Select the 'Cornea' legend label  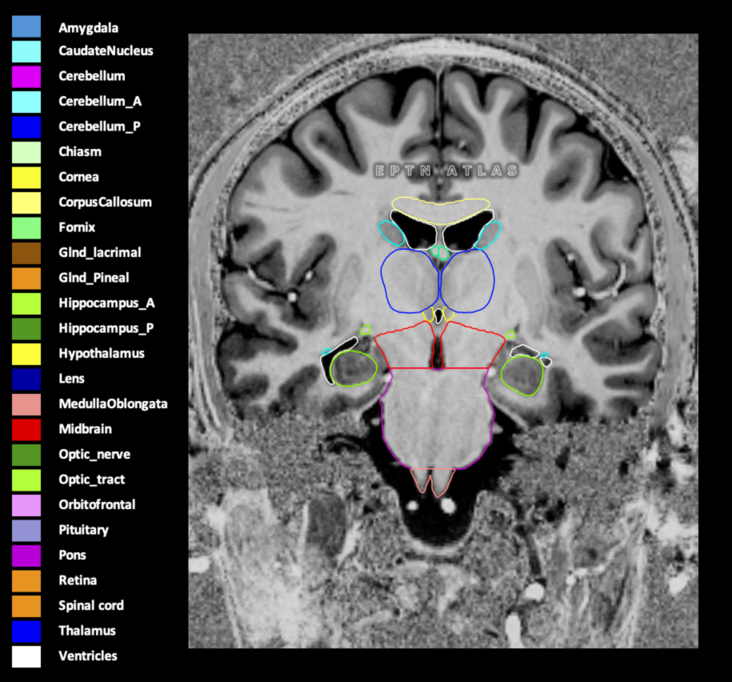coord(78,177)
